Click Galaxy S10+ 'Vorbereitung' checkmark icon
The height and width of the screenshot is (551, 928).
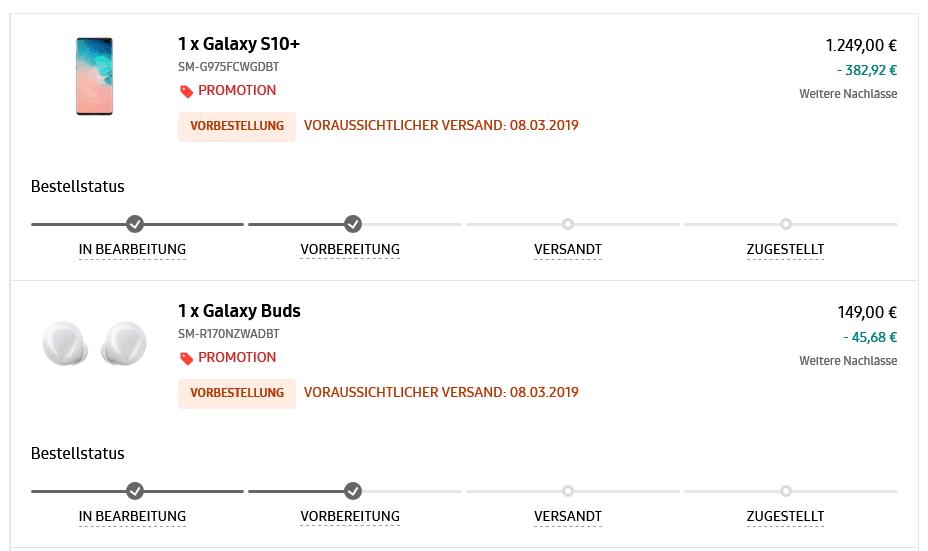click(353, 224)
